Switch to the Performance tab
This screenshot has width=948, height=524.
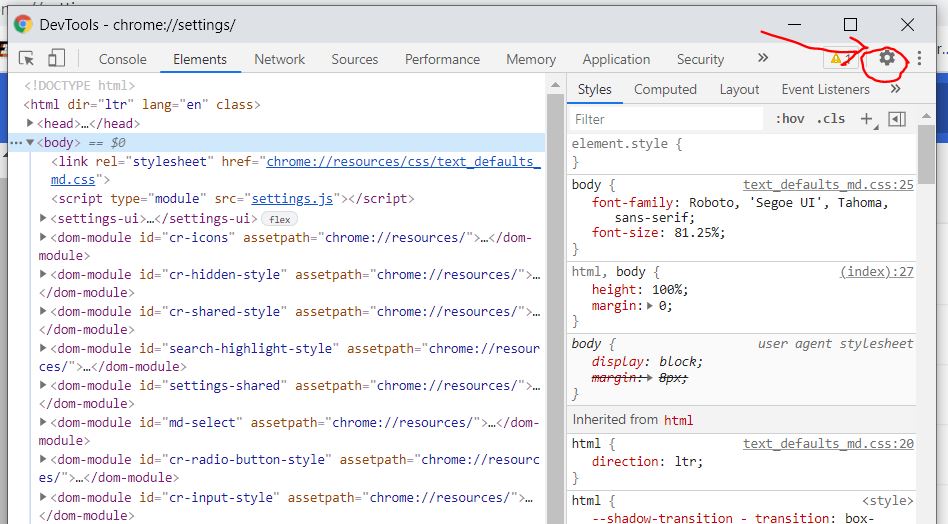pos(443,59)
